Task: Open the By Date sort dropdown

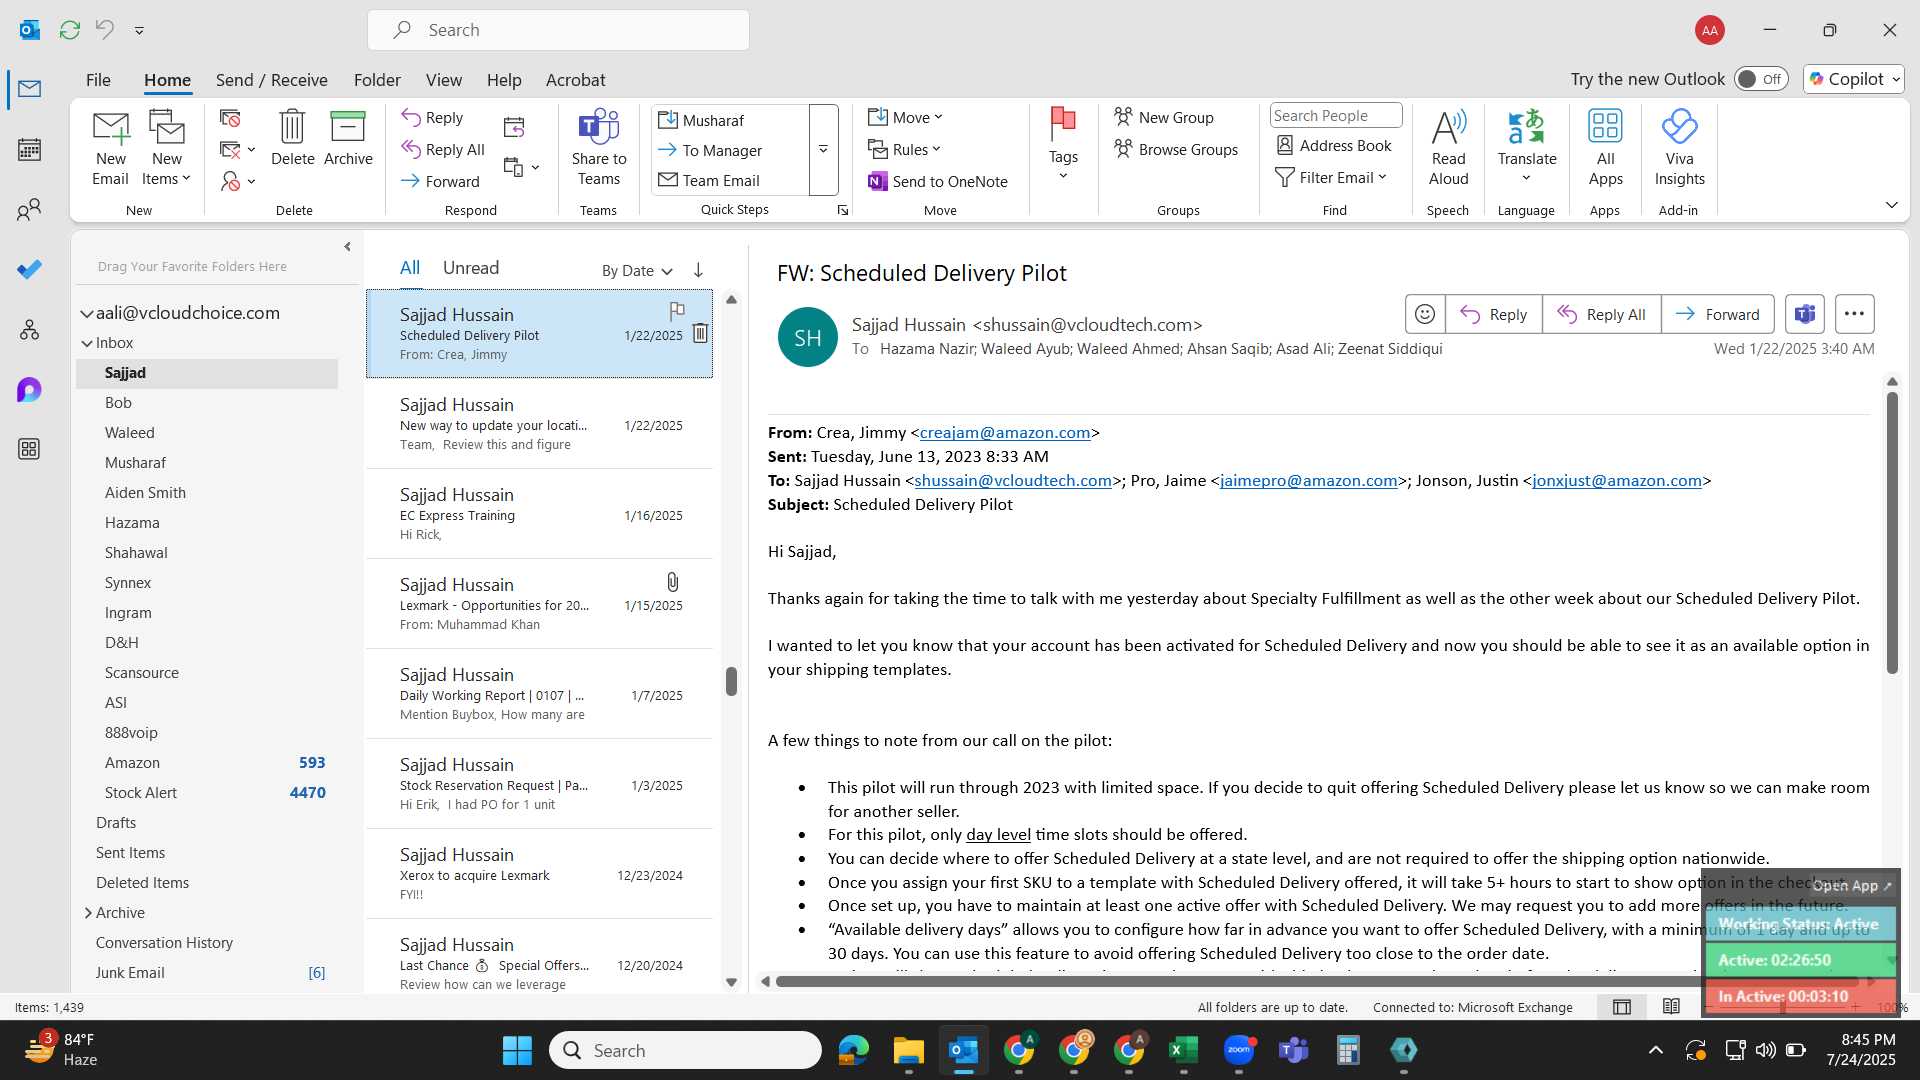Action: coord(637,270)
